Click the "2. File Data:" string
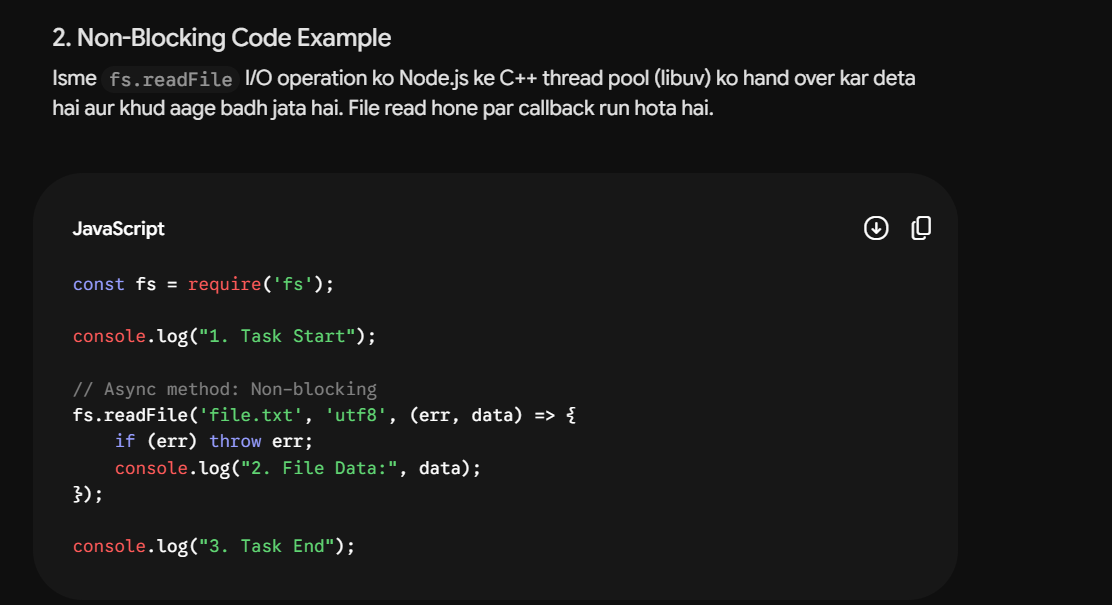 pyautogui.click(x=319, y=468)
